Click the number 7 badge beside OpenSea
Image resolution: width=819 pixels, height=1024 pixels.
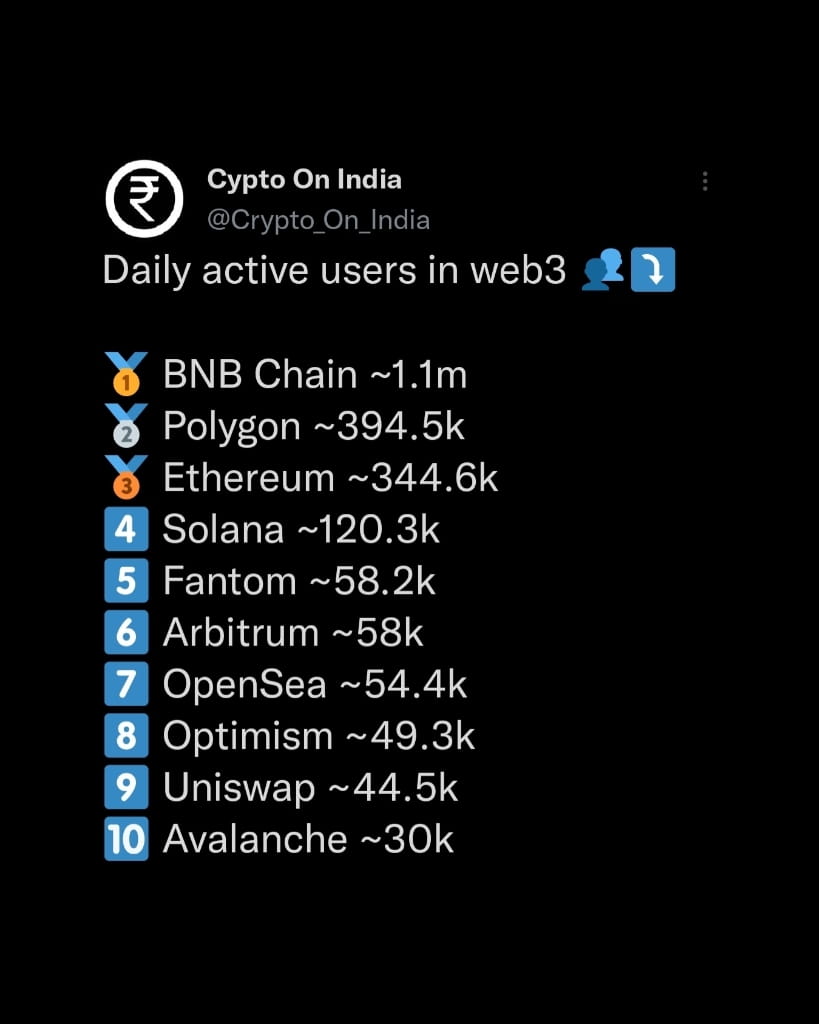(x=125, y=684)
